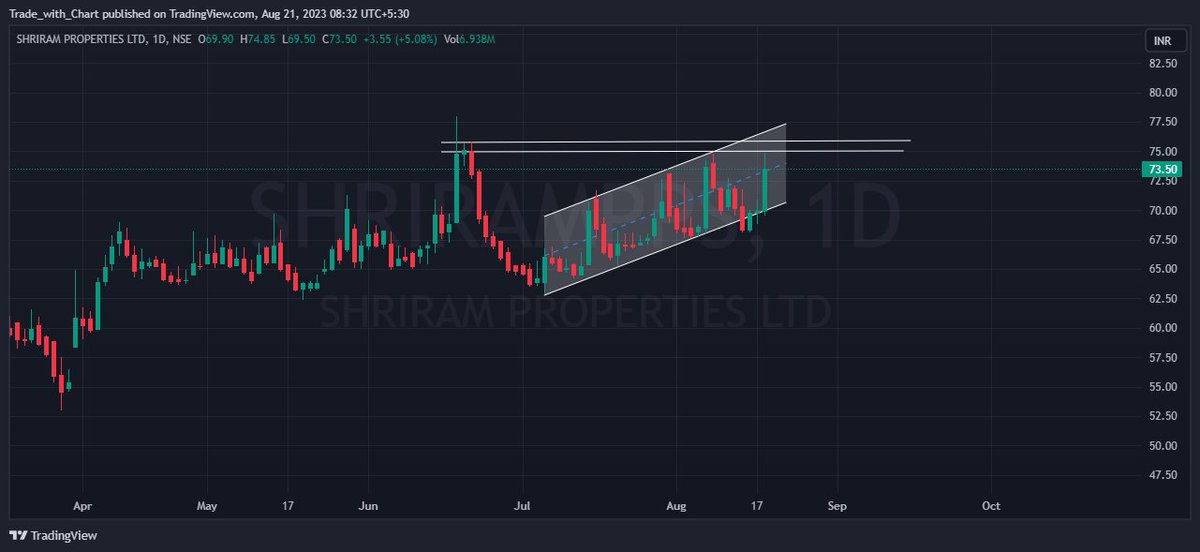The image size is (1200, 552).
Task: Click the high value H74.85
Action: (258, 39)
